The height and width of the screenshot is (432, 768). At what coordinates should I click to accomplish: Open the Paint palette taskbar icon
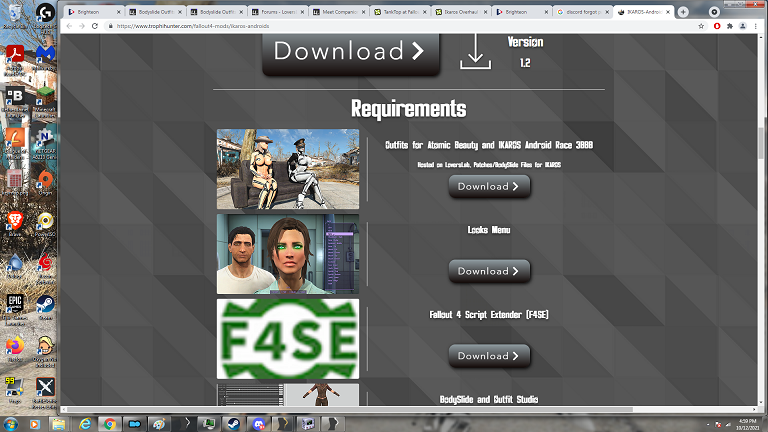click(159, 424)
